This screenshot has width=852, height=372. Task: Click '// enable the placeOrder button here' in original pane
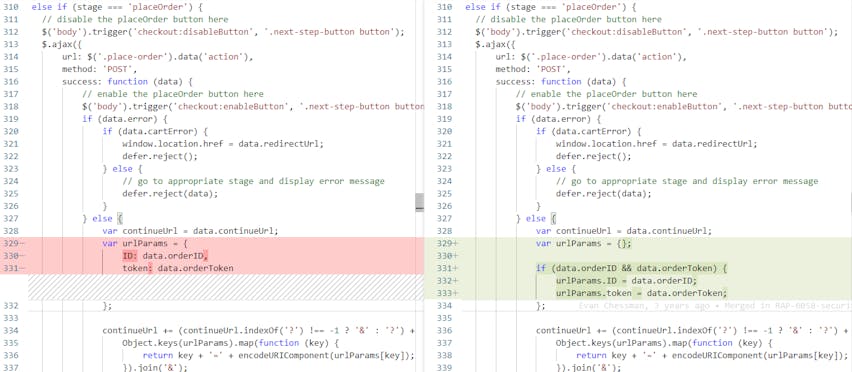click(173, 94)
